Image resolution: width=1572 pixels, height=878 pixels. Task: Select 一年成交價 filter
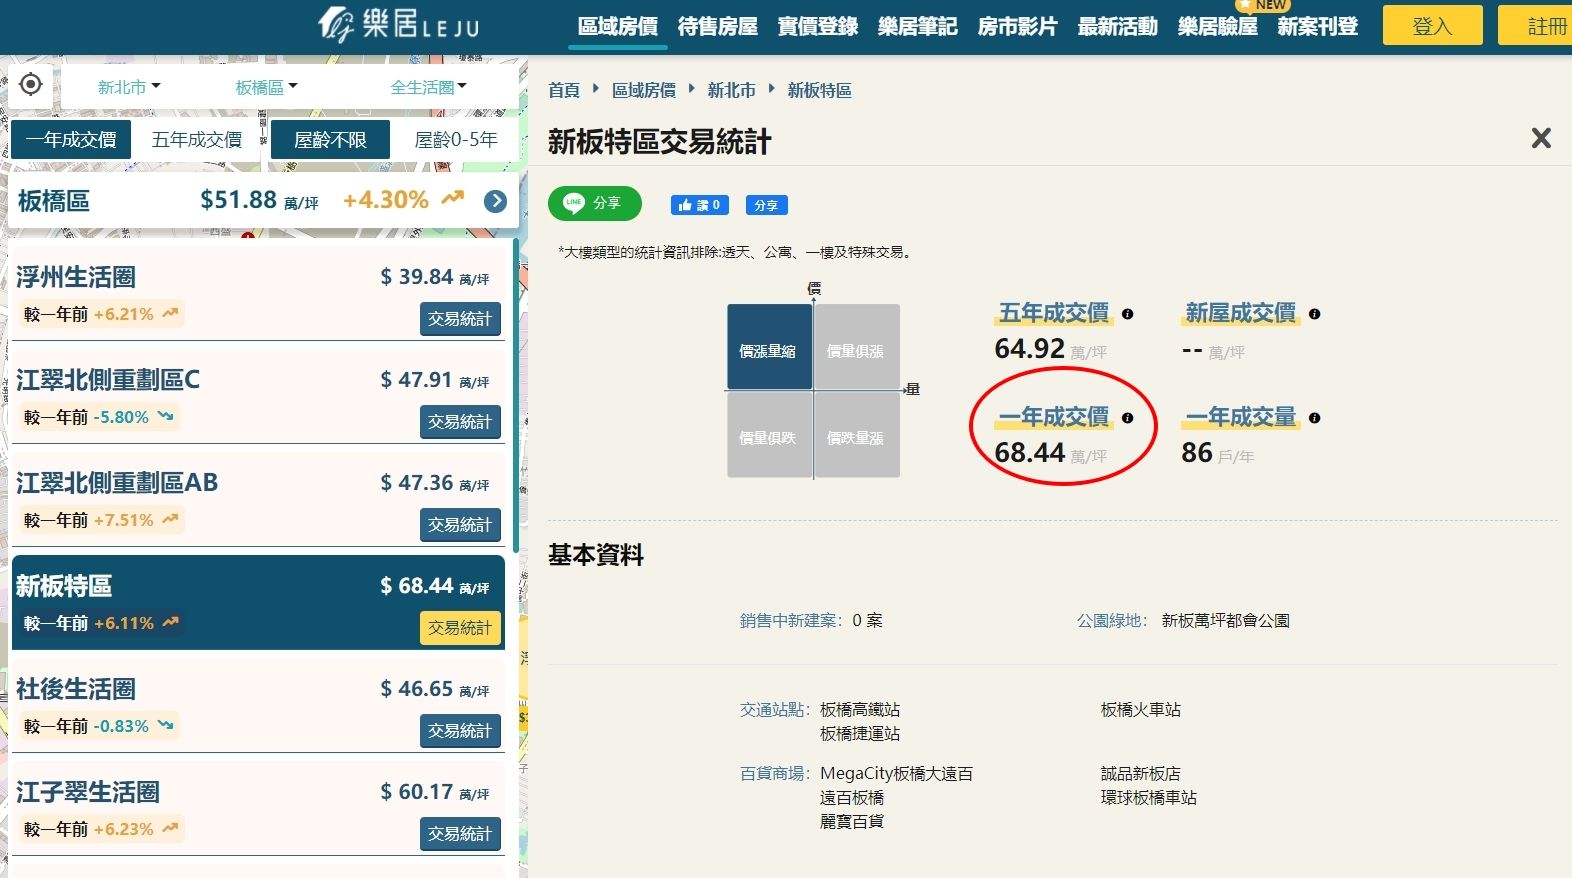coord(71,140)
